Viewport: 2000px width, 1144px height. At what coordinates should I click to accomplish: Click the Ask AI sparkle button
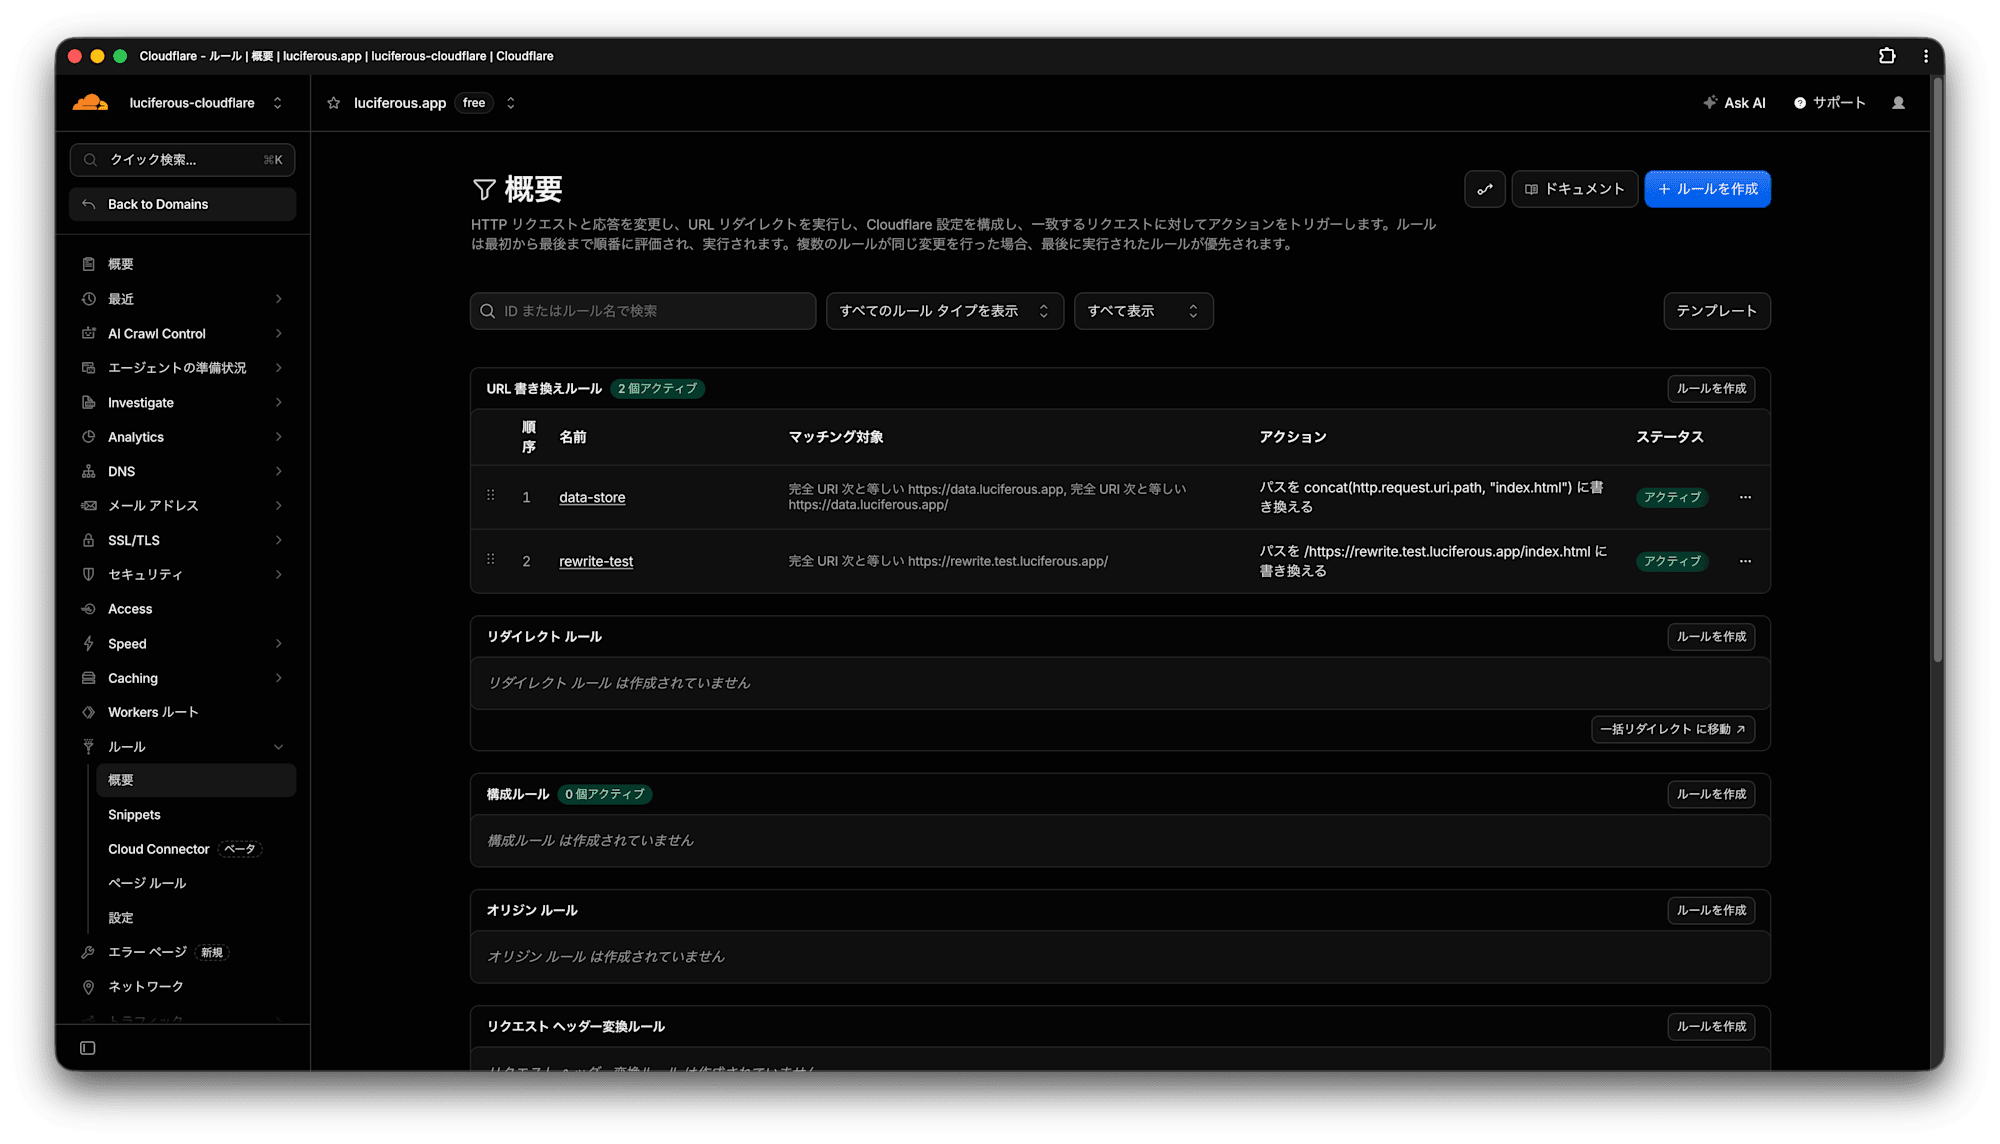click(1735, 103)
